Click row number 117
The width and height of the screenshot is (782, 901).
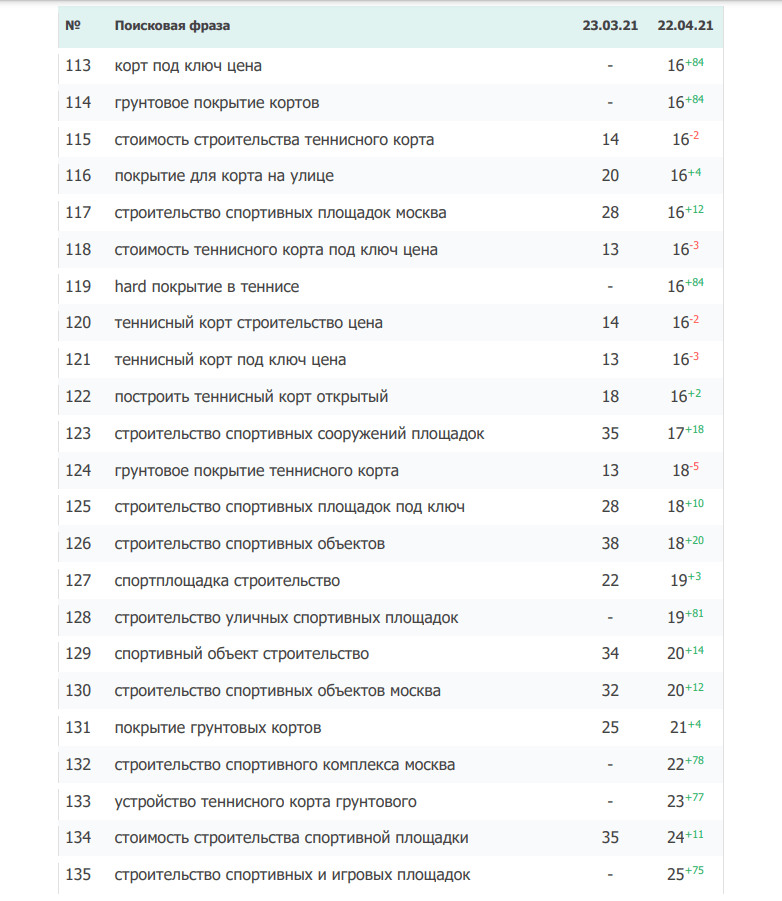(78, 213)
